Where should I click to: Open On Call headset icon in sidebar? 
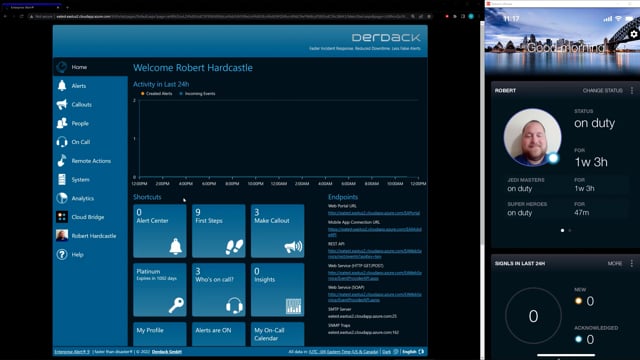(62, 142)
